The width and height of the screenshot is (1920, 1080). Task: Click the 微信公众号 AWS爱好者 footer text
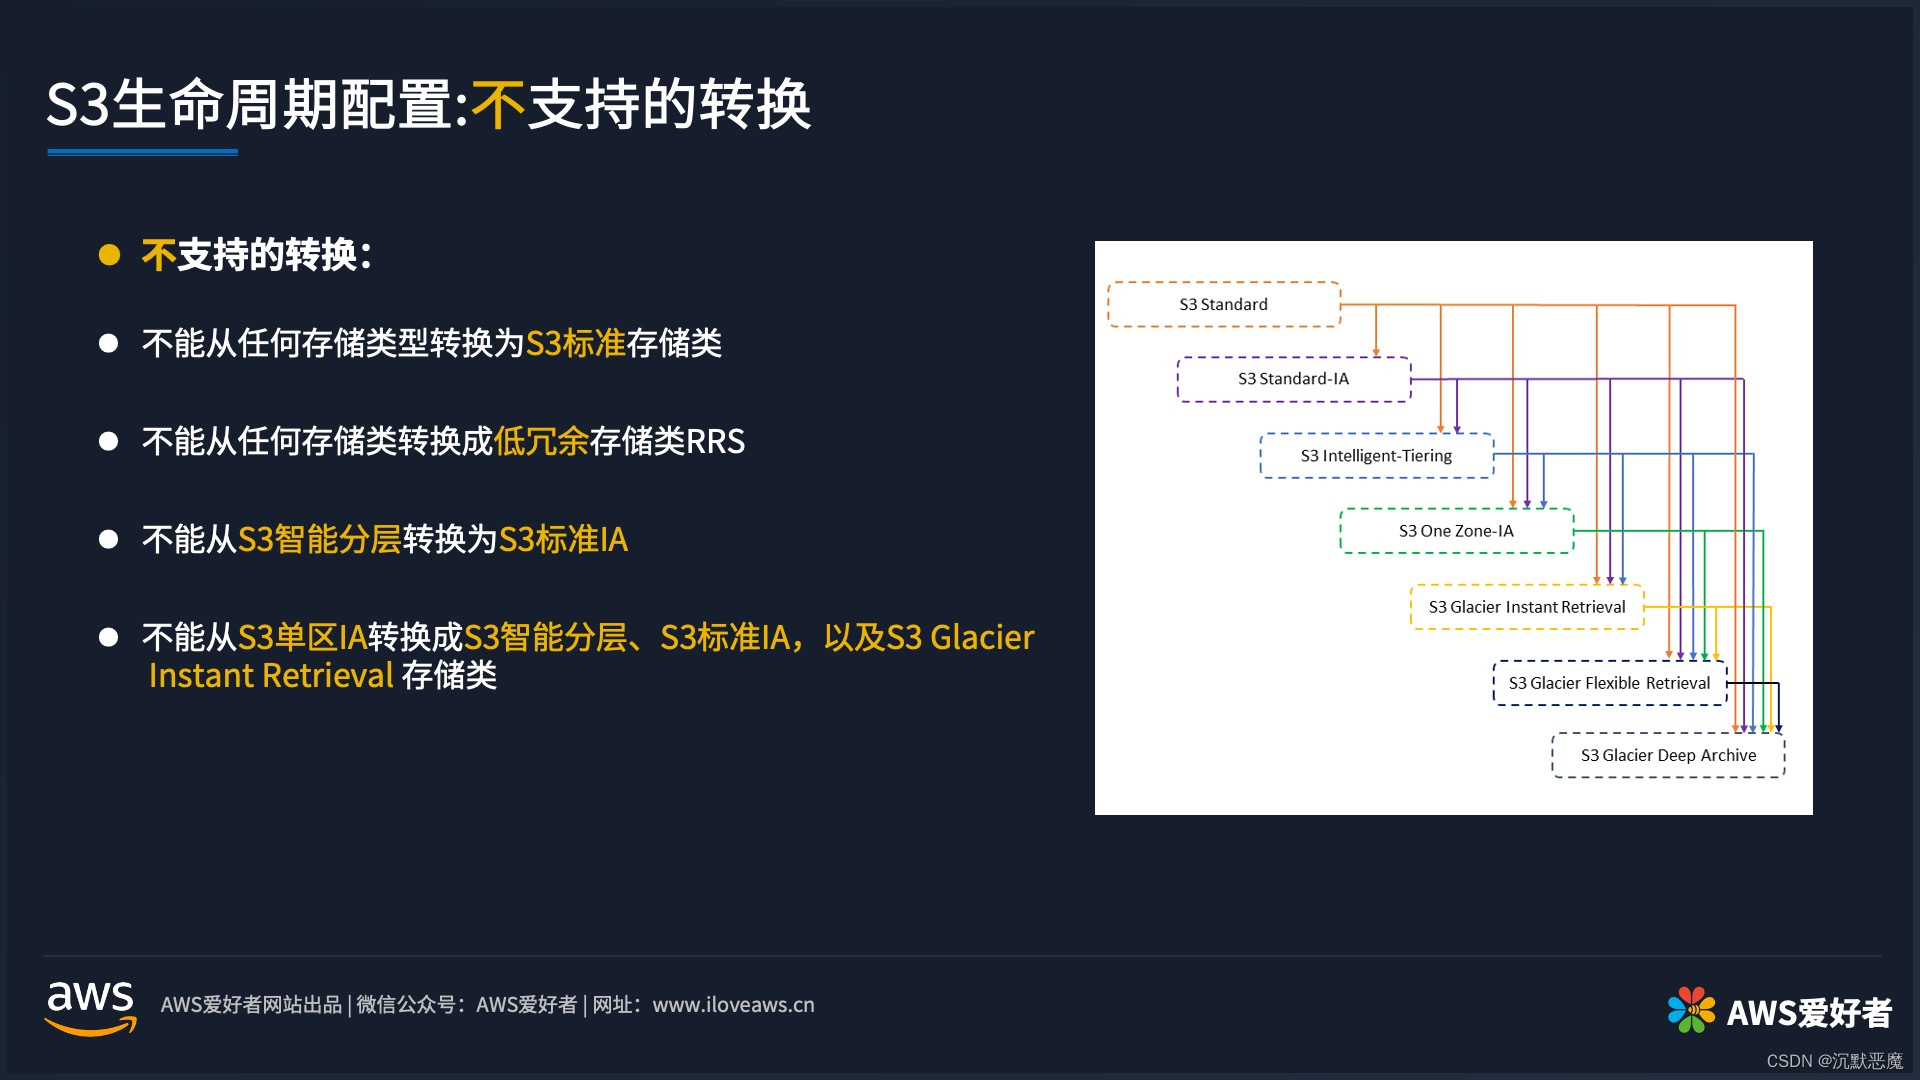(x=466, y=1005)
